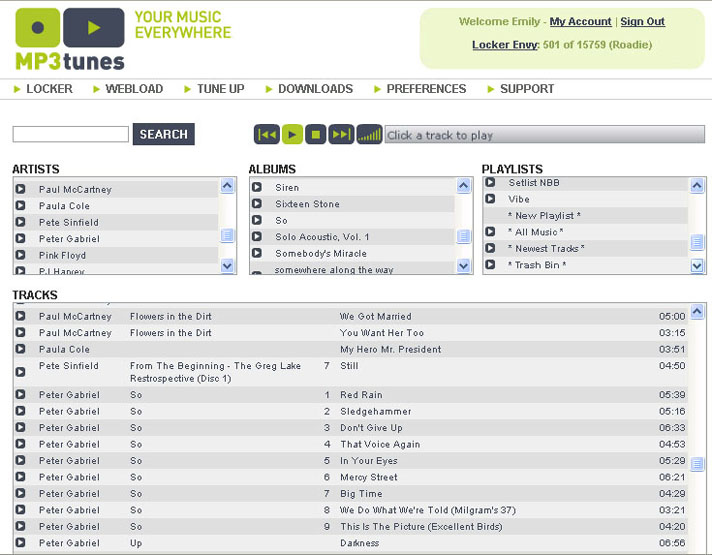Click play icon next to album So
This screenshot has width=712, height=555.
(x=257, y=220)
